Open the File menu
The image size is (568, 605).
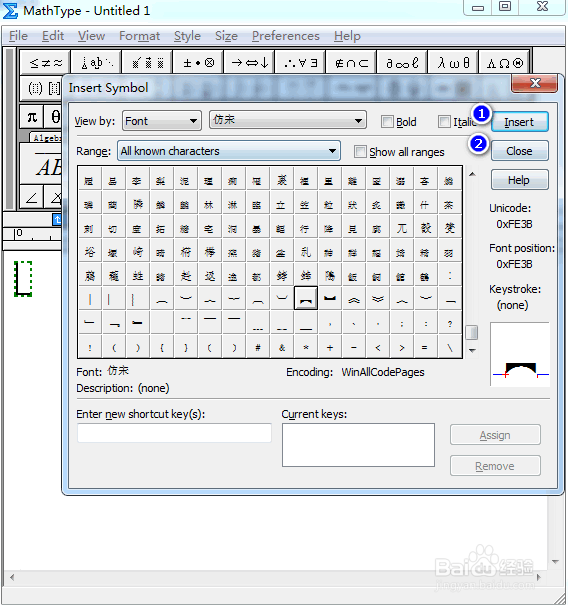click(x=18, y=36)
